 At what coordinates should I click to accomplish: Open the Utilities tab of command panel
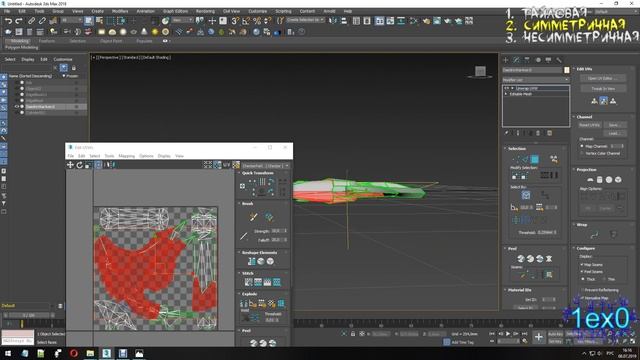(x=559, y=60)
